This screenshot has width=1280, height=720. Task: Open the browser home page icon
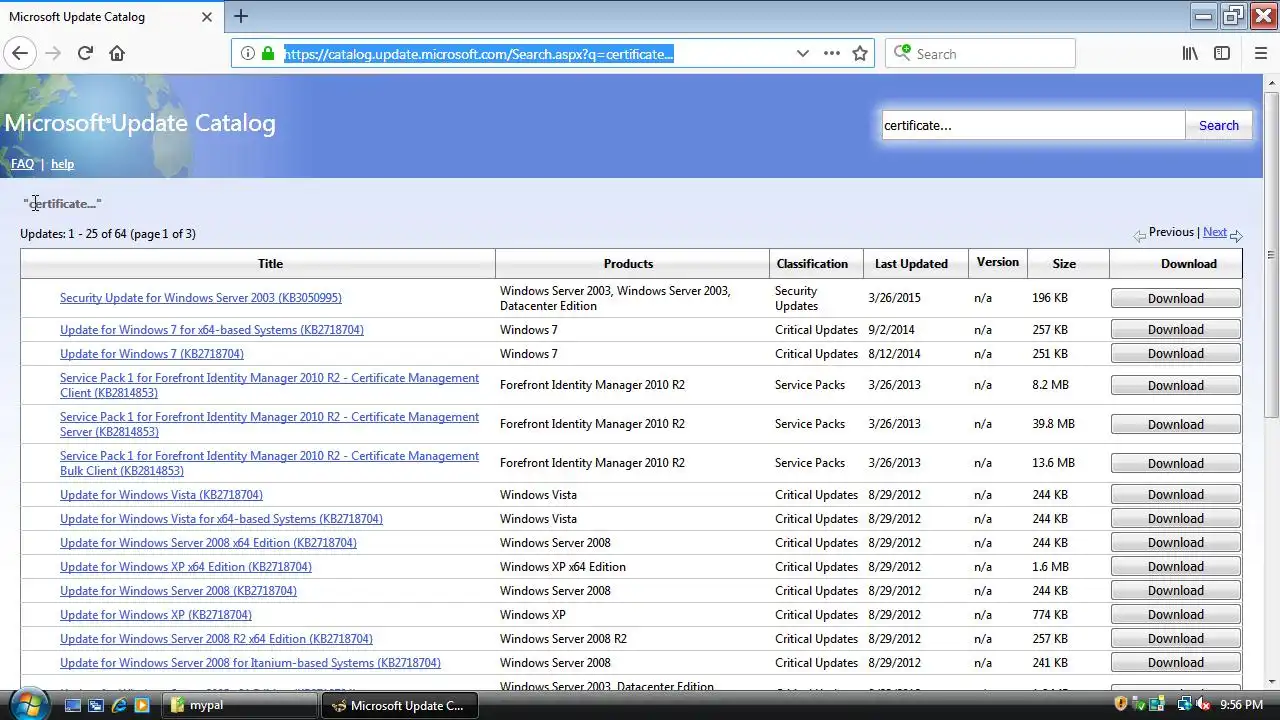(117, 54)
